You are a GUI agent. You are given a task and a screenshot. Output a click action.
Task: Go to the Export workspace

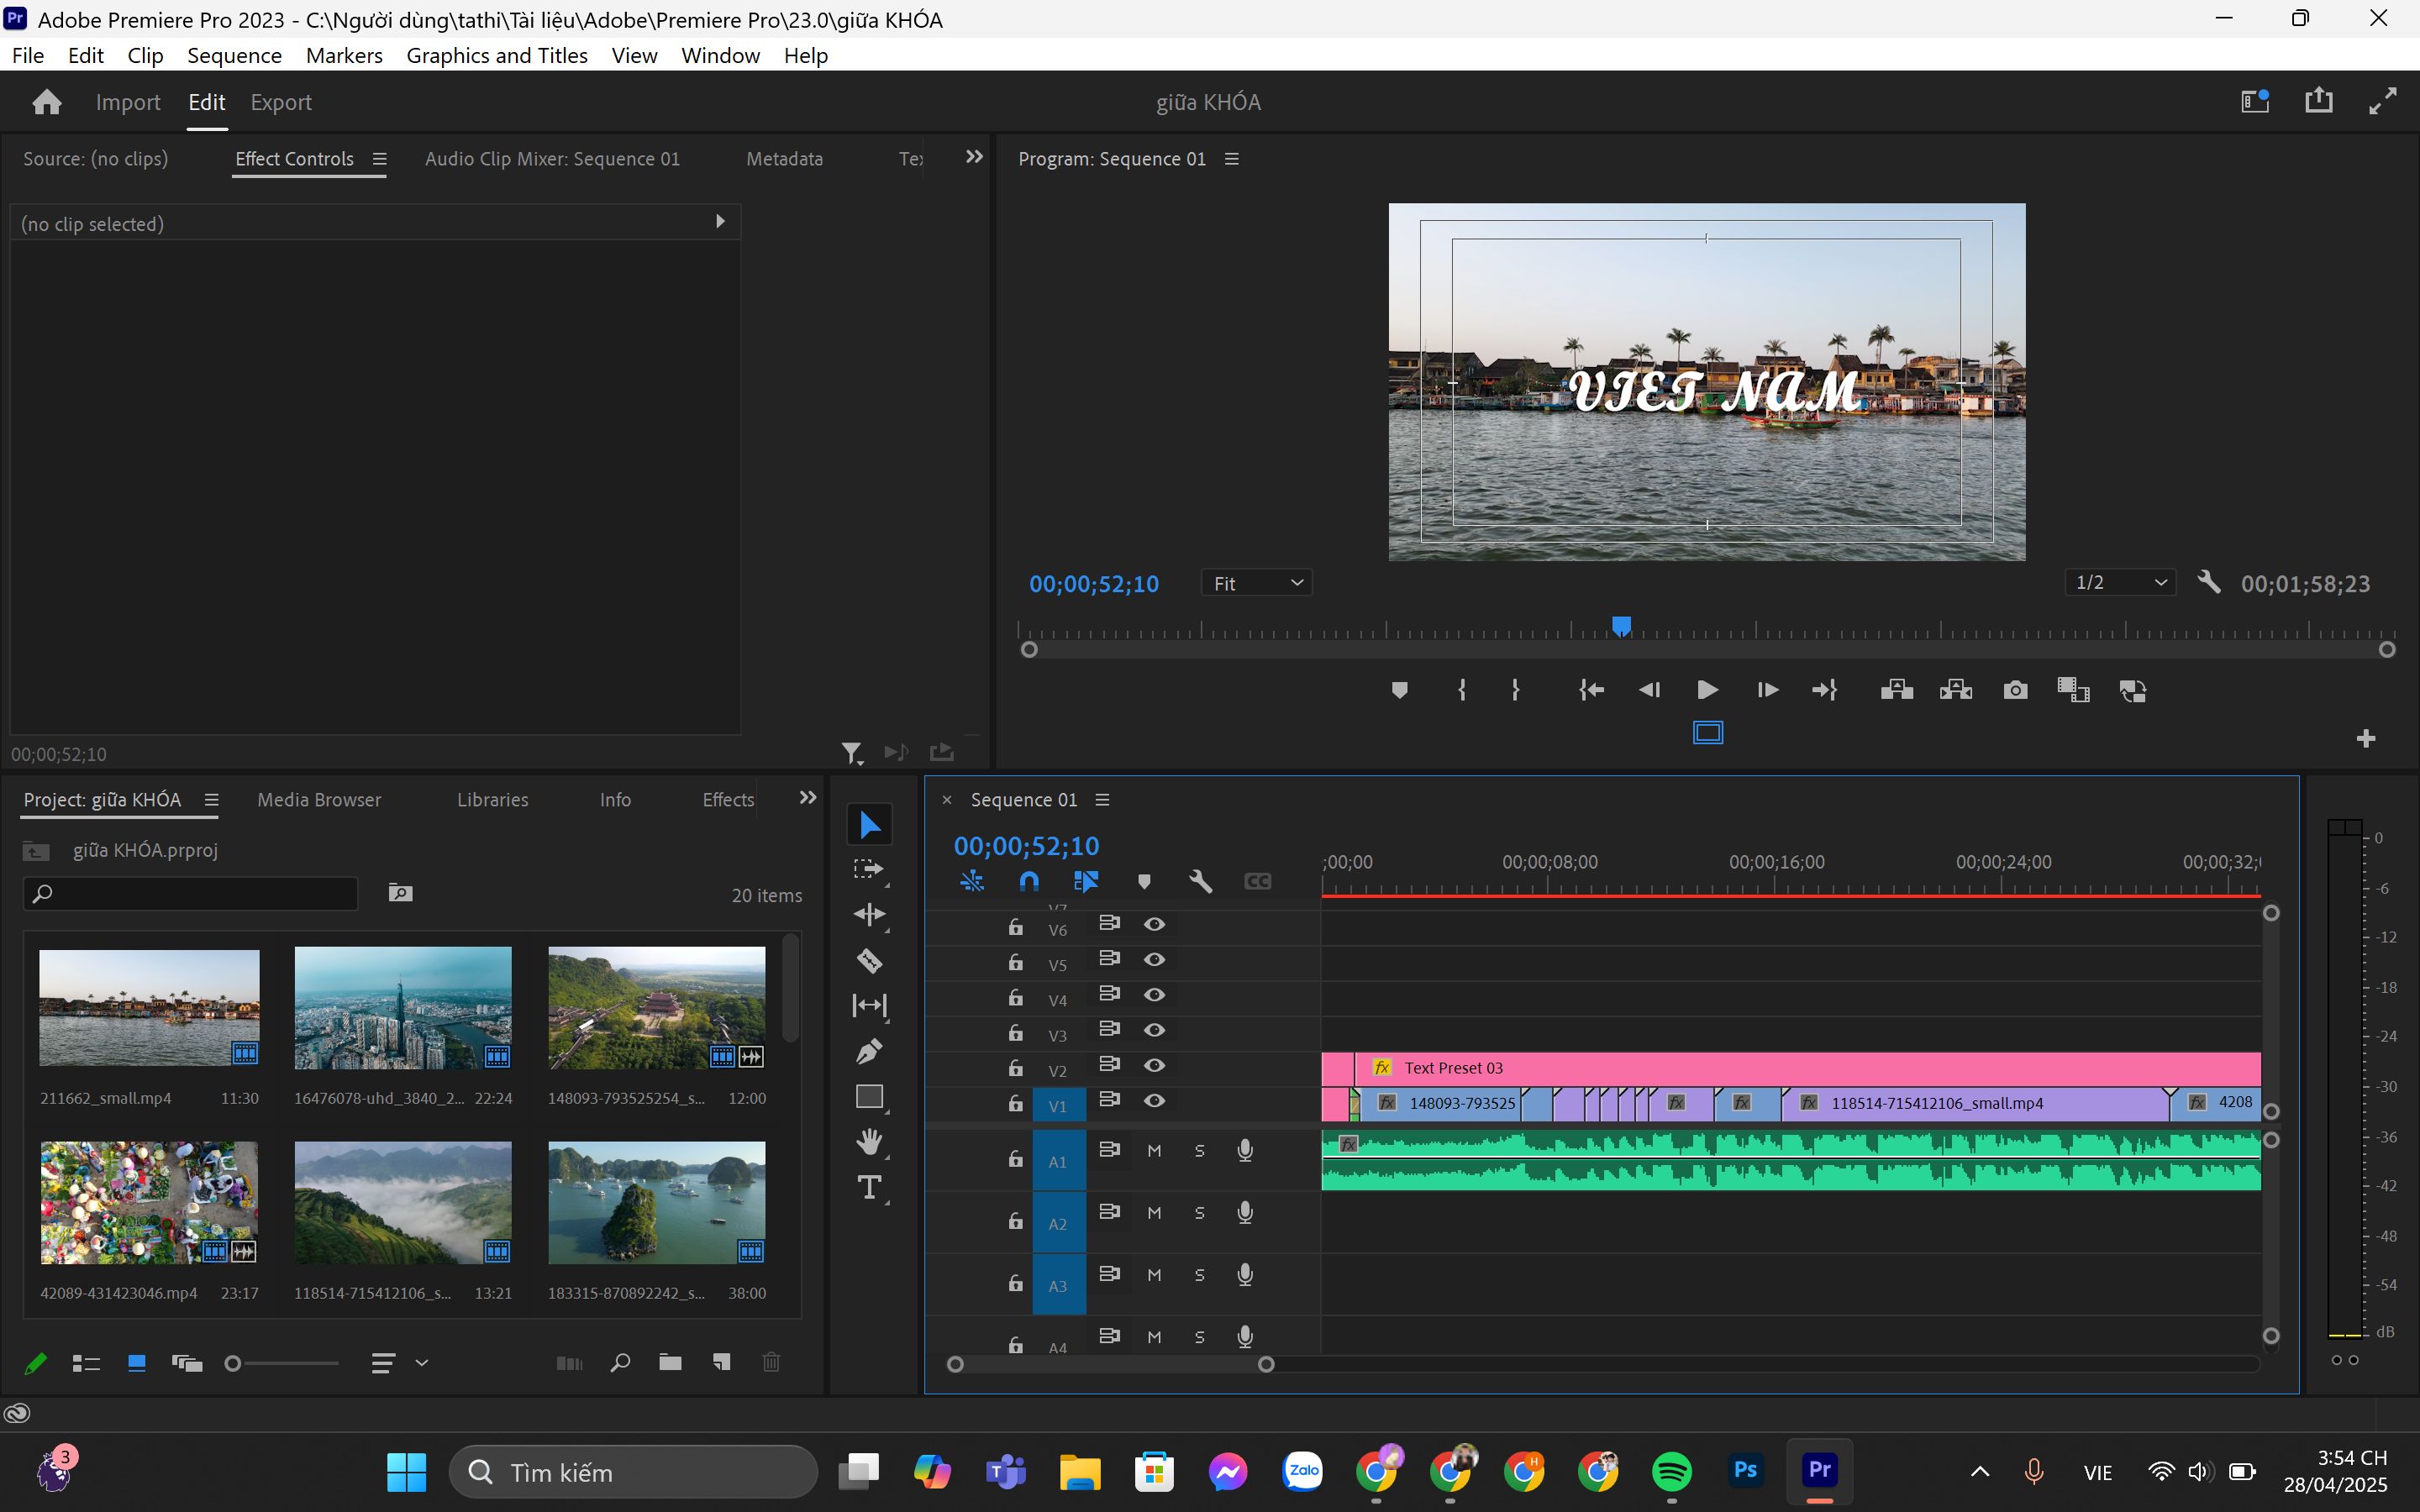[x=281, y=102]
